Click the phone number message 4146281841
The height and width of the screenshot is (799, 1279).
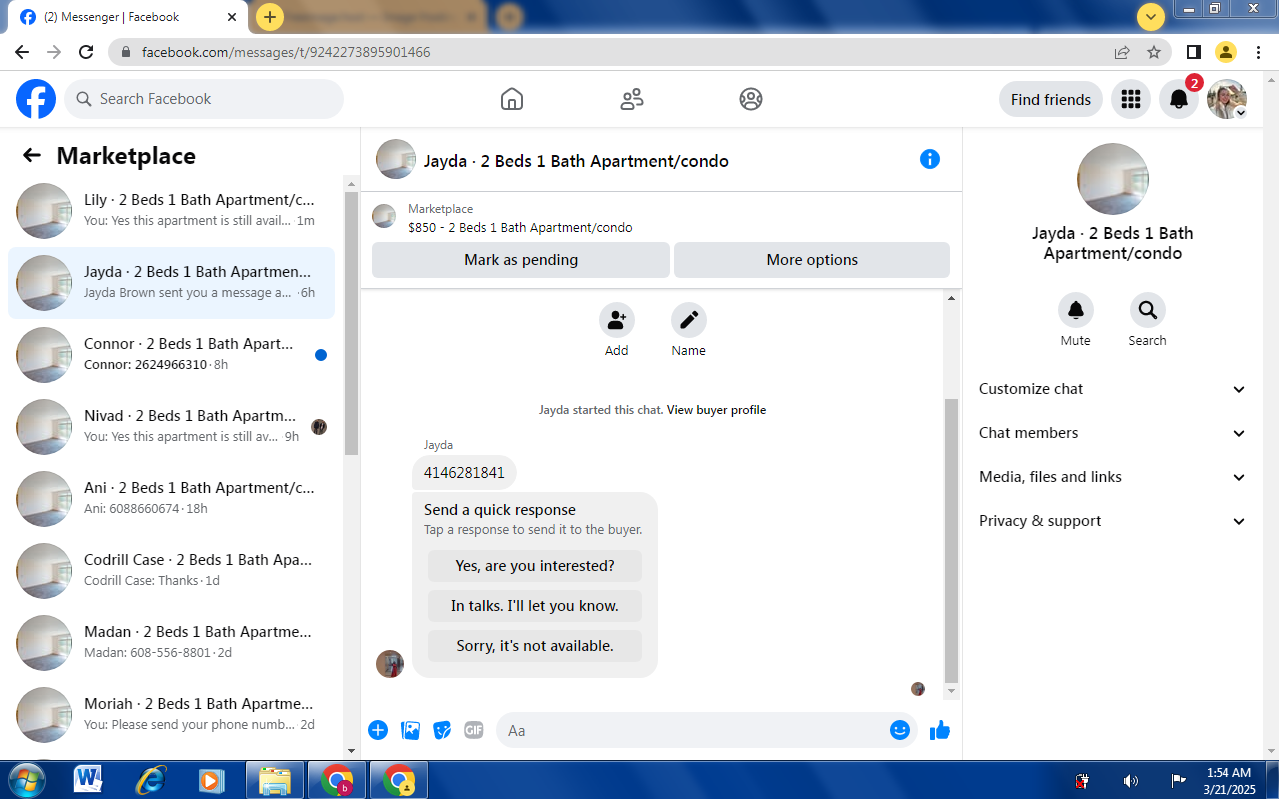(x=464, y=473)
